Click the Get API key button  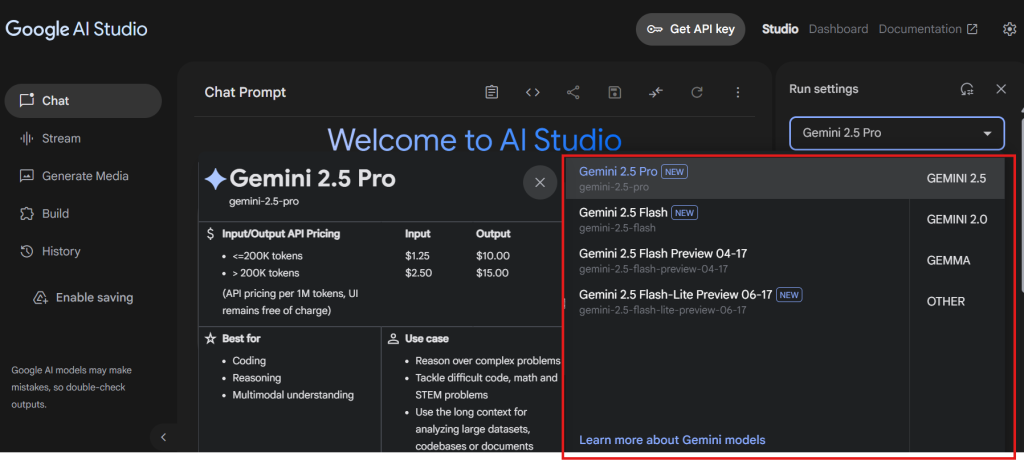point(690,29)
